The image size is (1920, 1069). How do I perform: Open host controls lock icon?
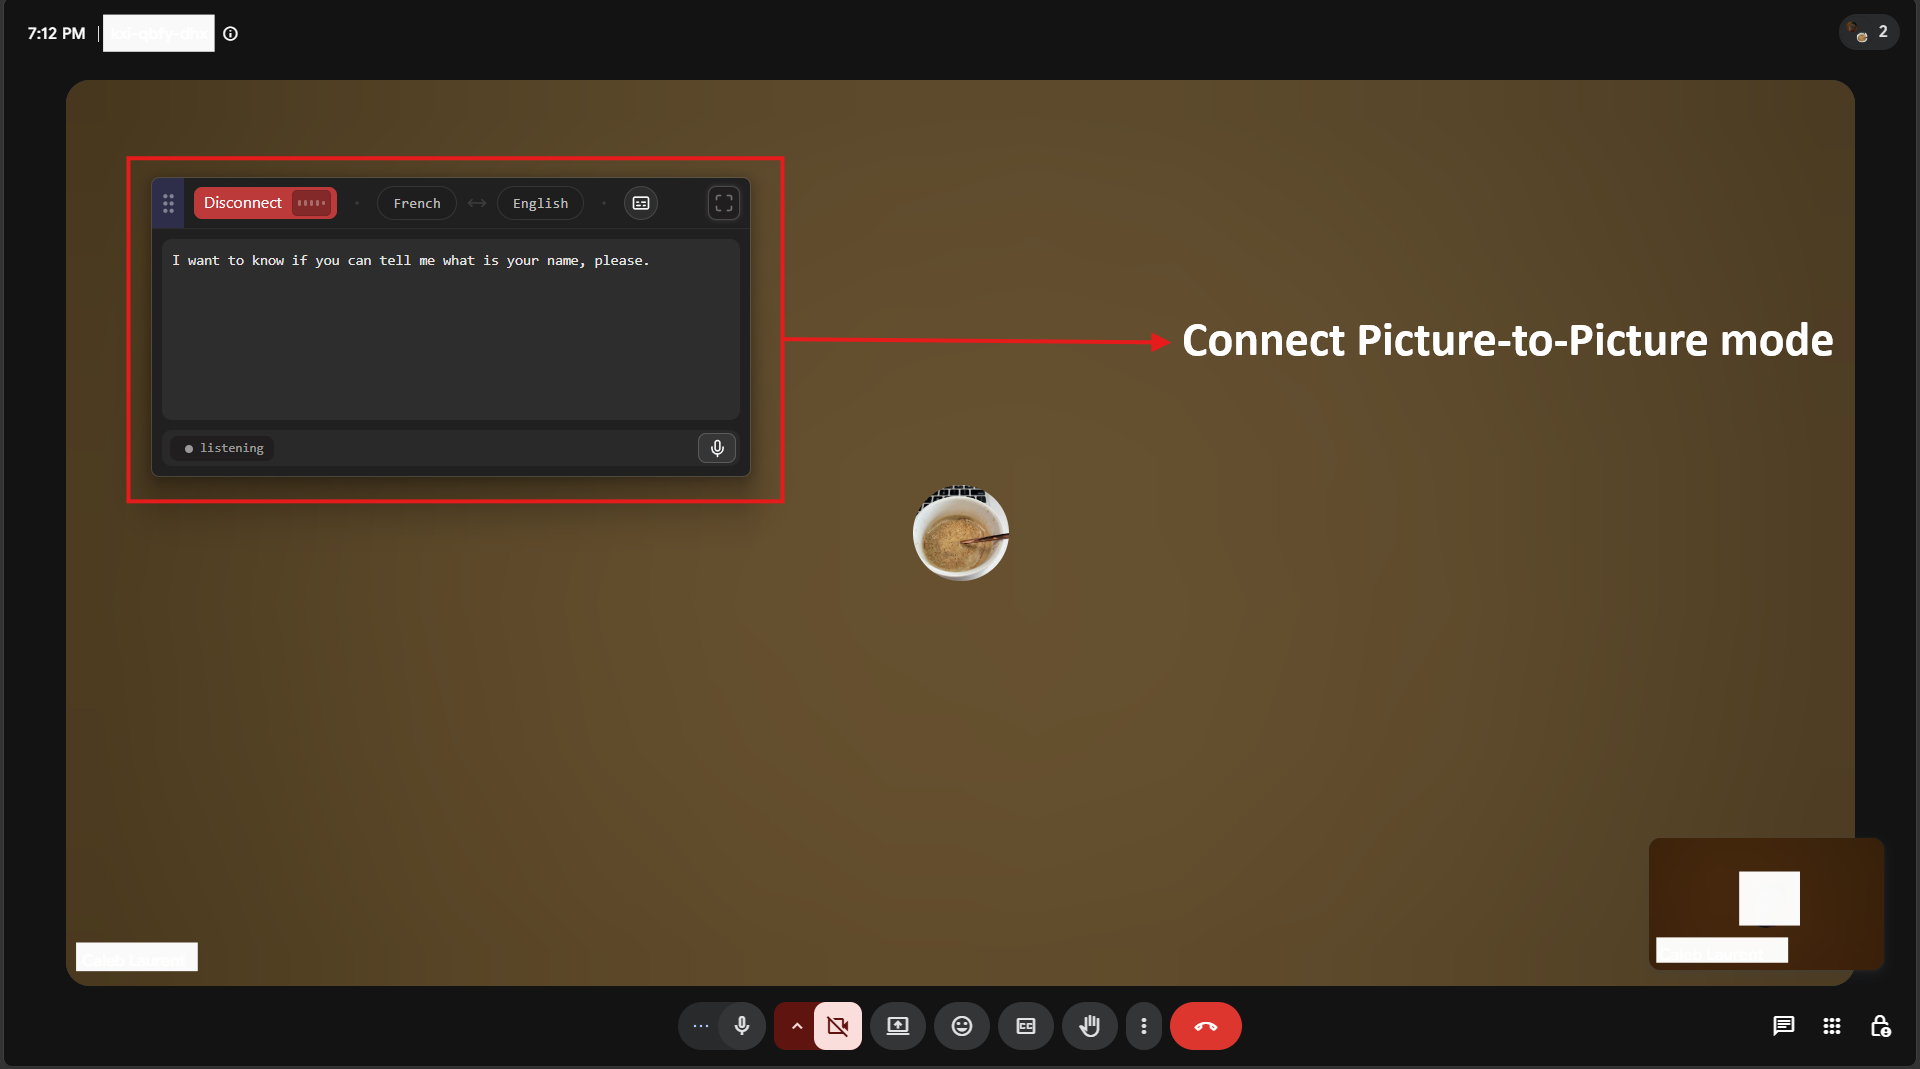tap(1880, 1026)
